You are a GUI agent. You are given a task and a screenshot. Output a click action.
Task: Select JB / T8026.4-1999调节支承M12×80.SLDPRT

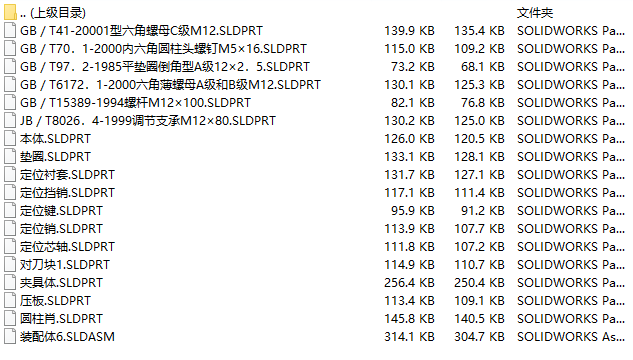[x=148, y=121]
